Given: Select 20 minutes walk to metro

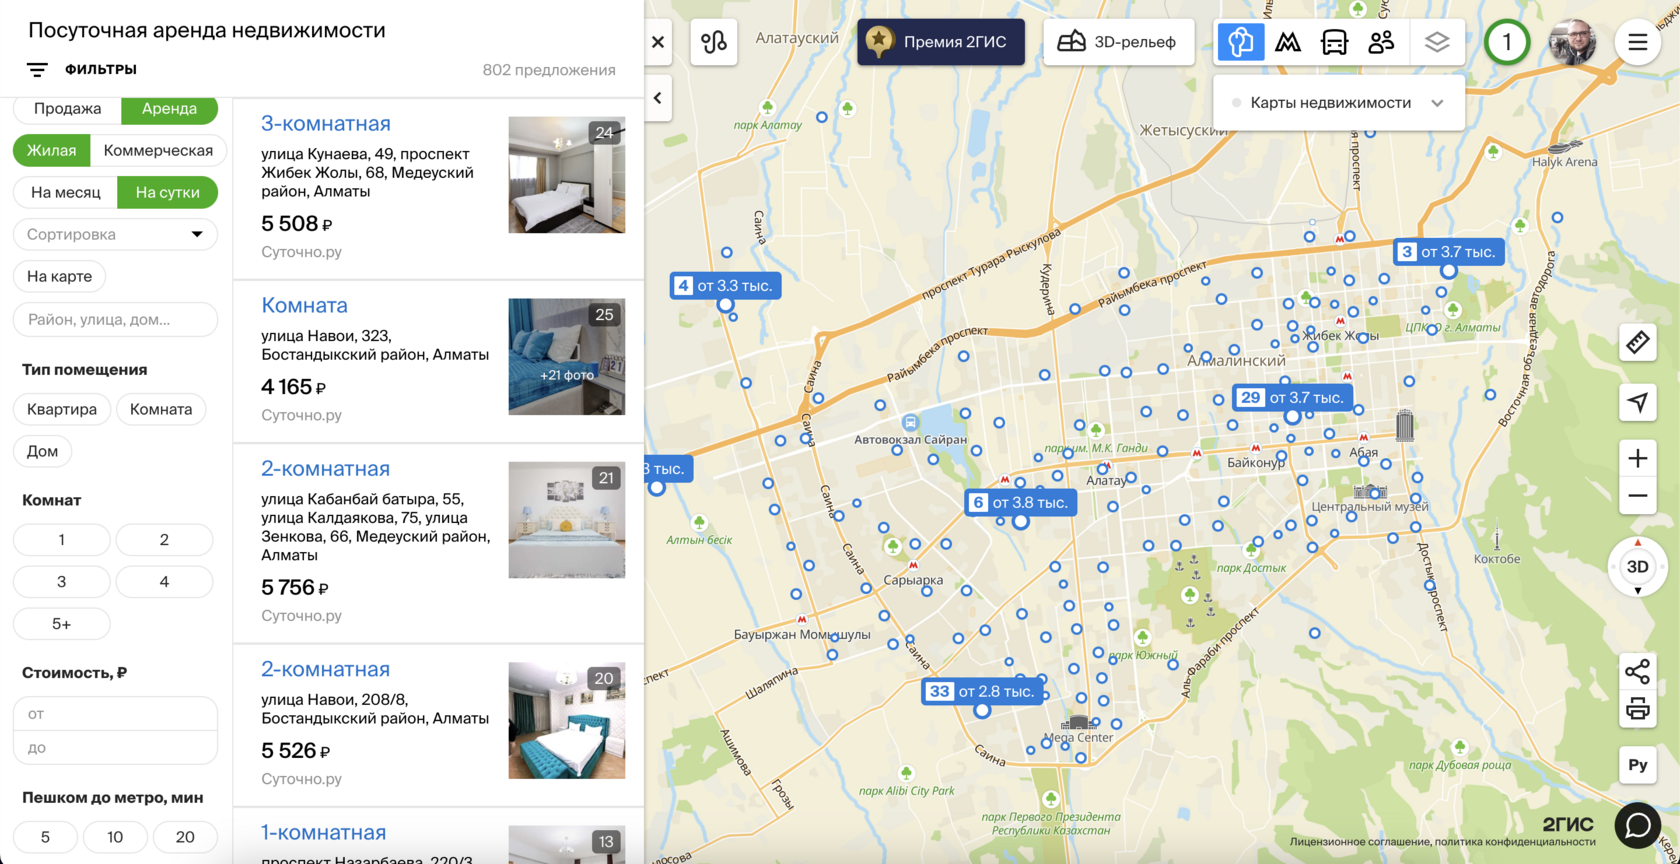Looking at the screenshot, I should [x=185, y=837].
